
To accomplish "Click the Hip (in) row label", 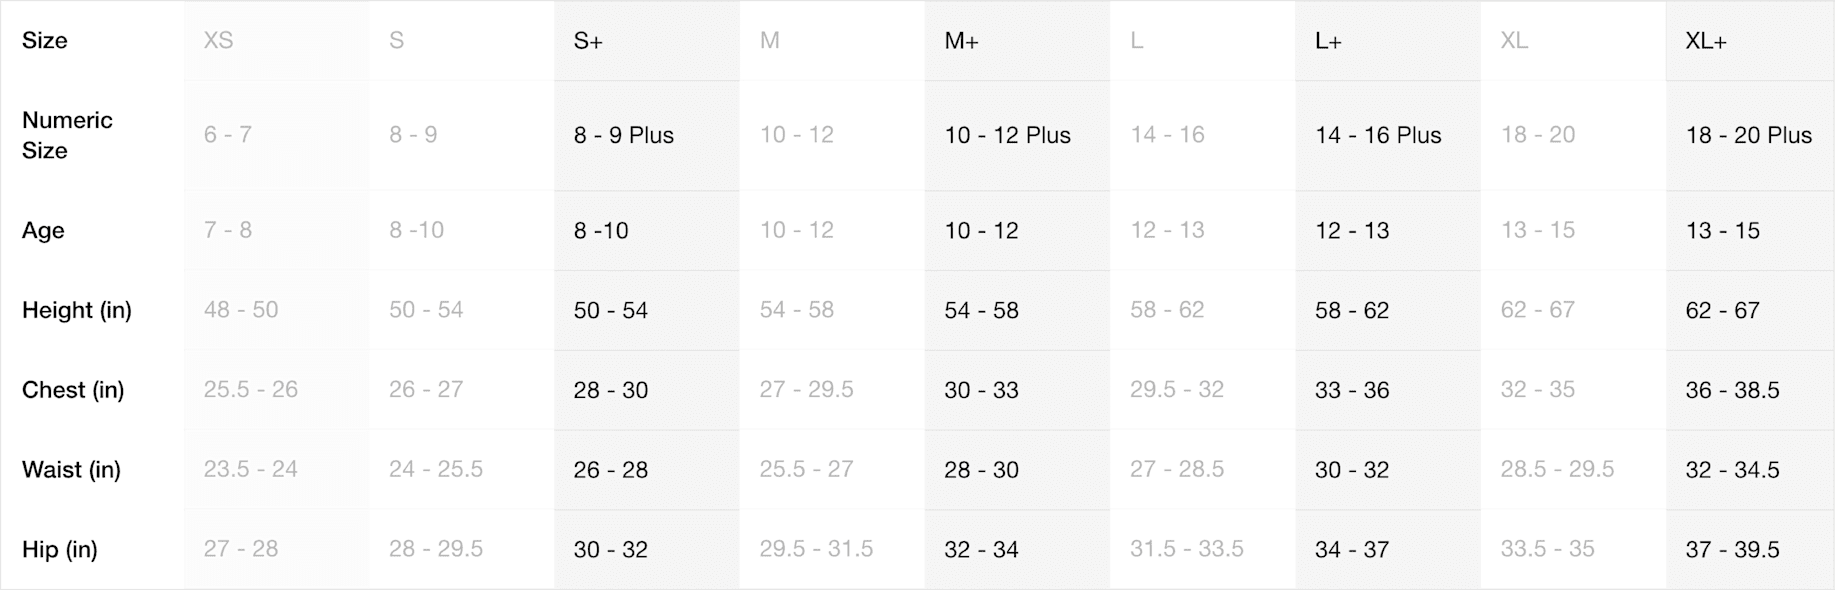I will (x=60, y=549).
